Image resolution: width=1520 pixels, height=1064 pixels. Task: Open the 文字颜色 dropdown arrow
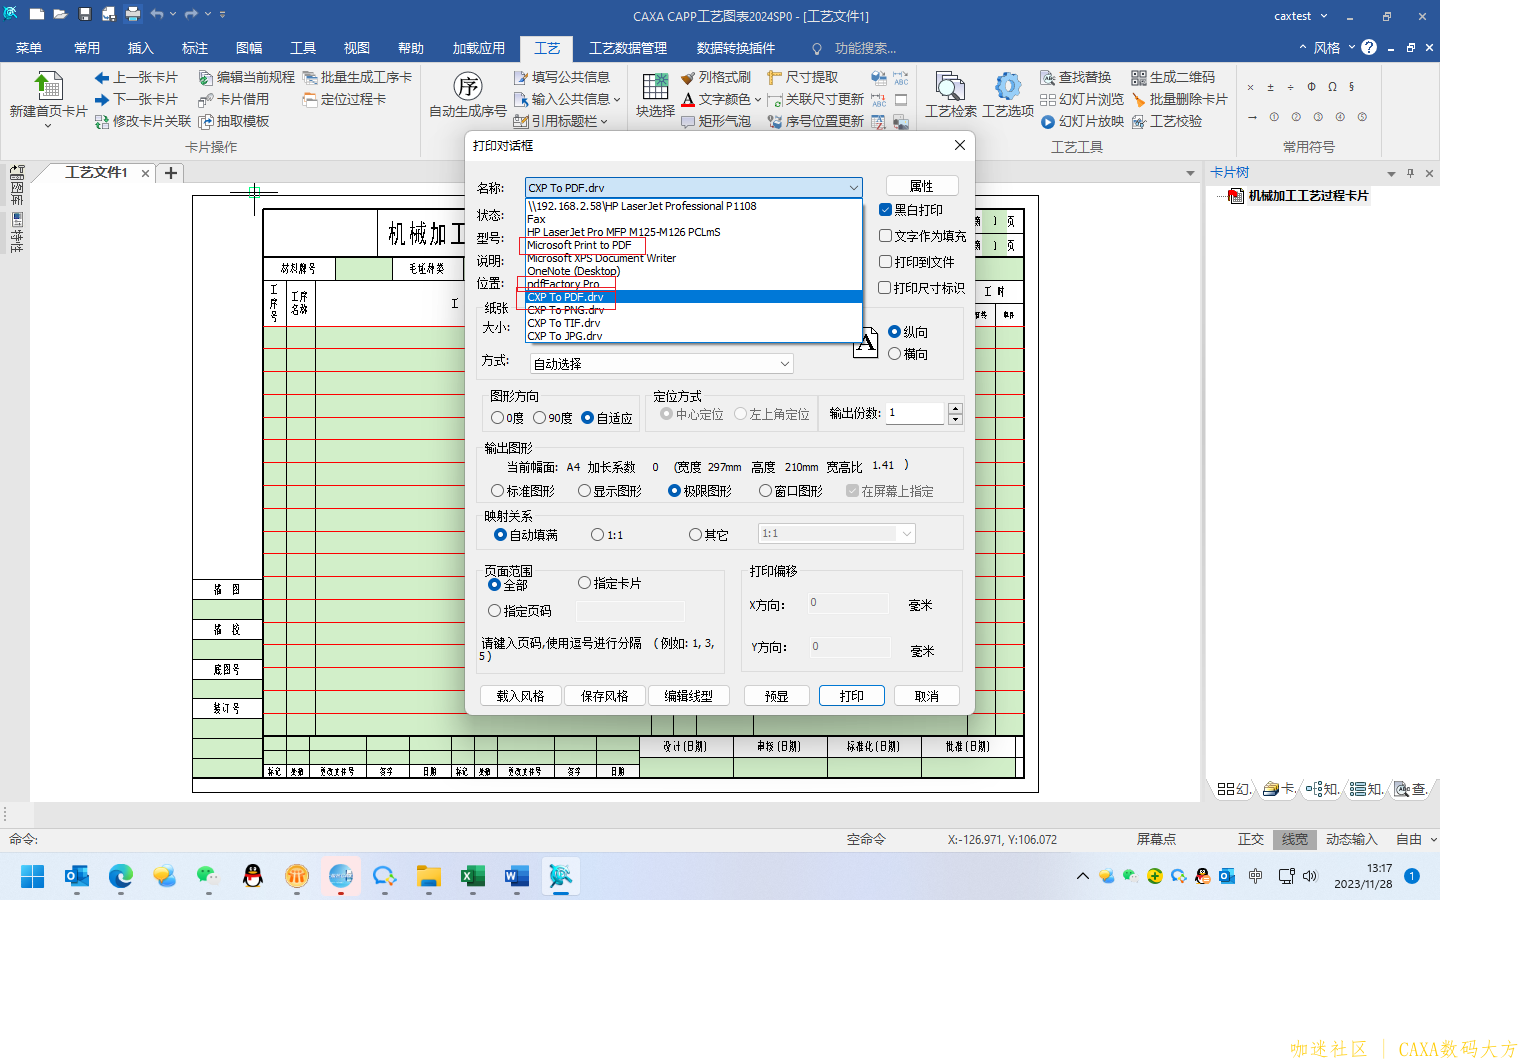[758, 100]
